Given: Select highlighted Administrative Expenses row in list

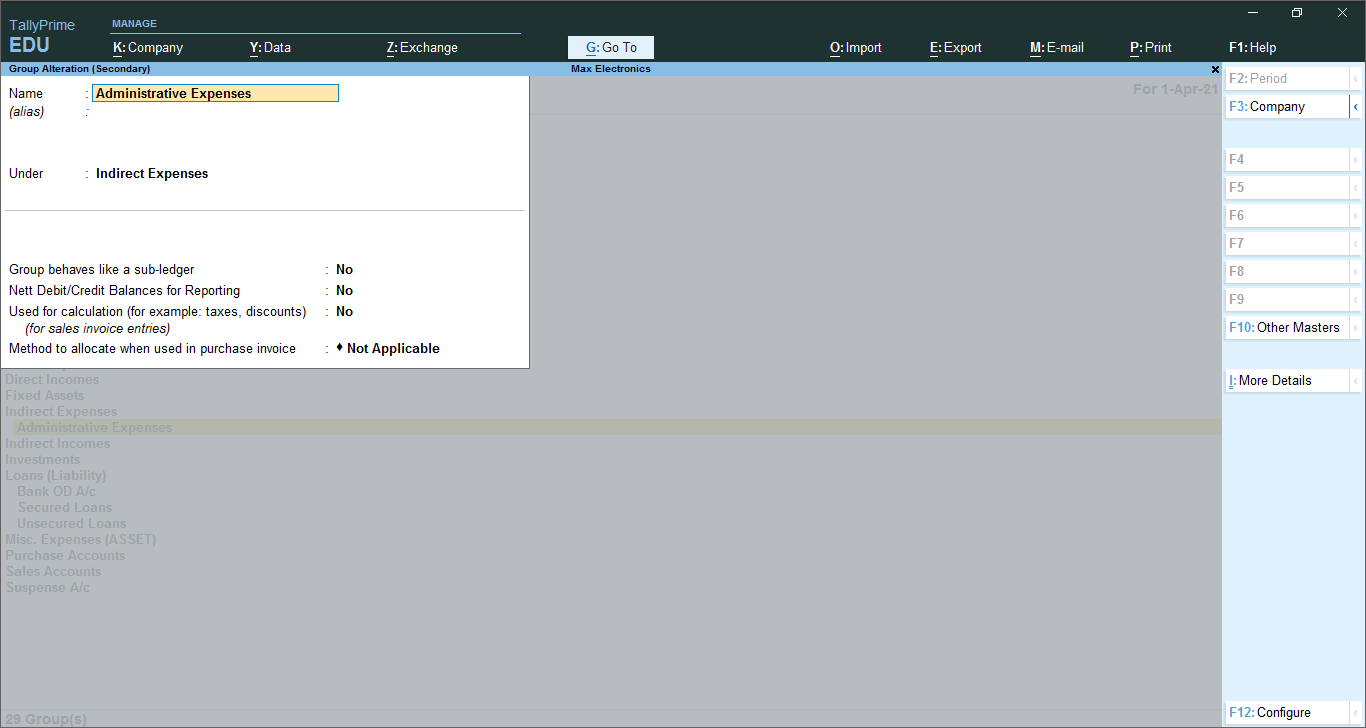Looking at the screenshot, I should click(611, 427).
